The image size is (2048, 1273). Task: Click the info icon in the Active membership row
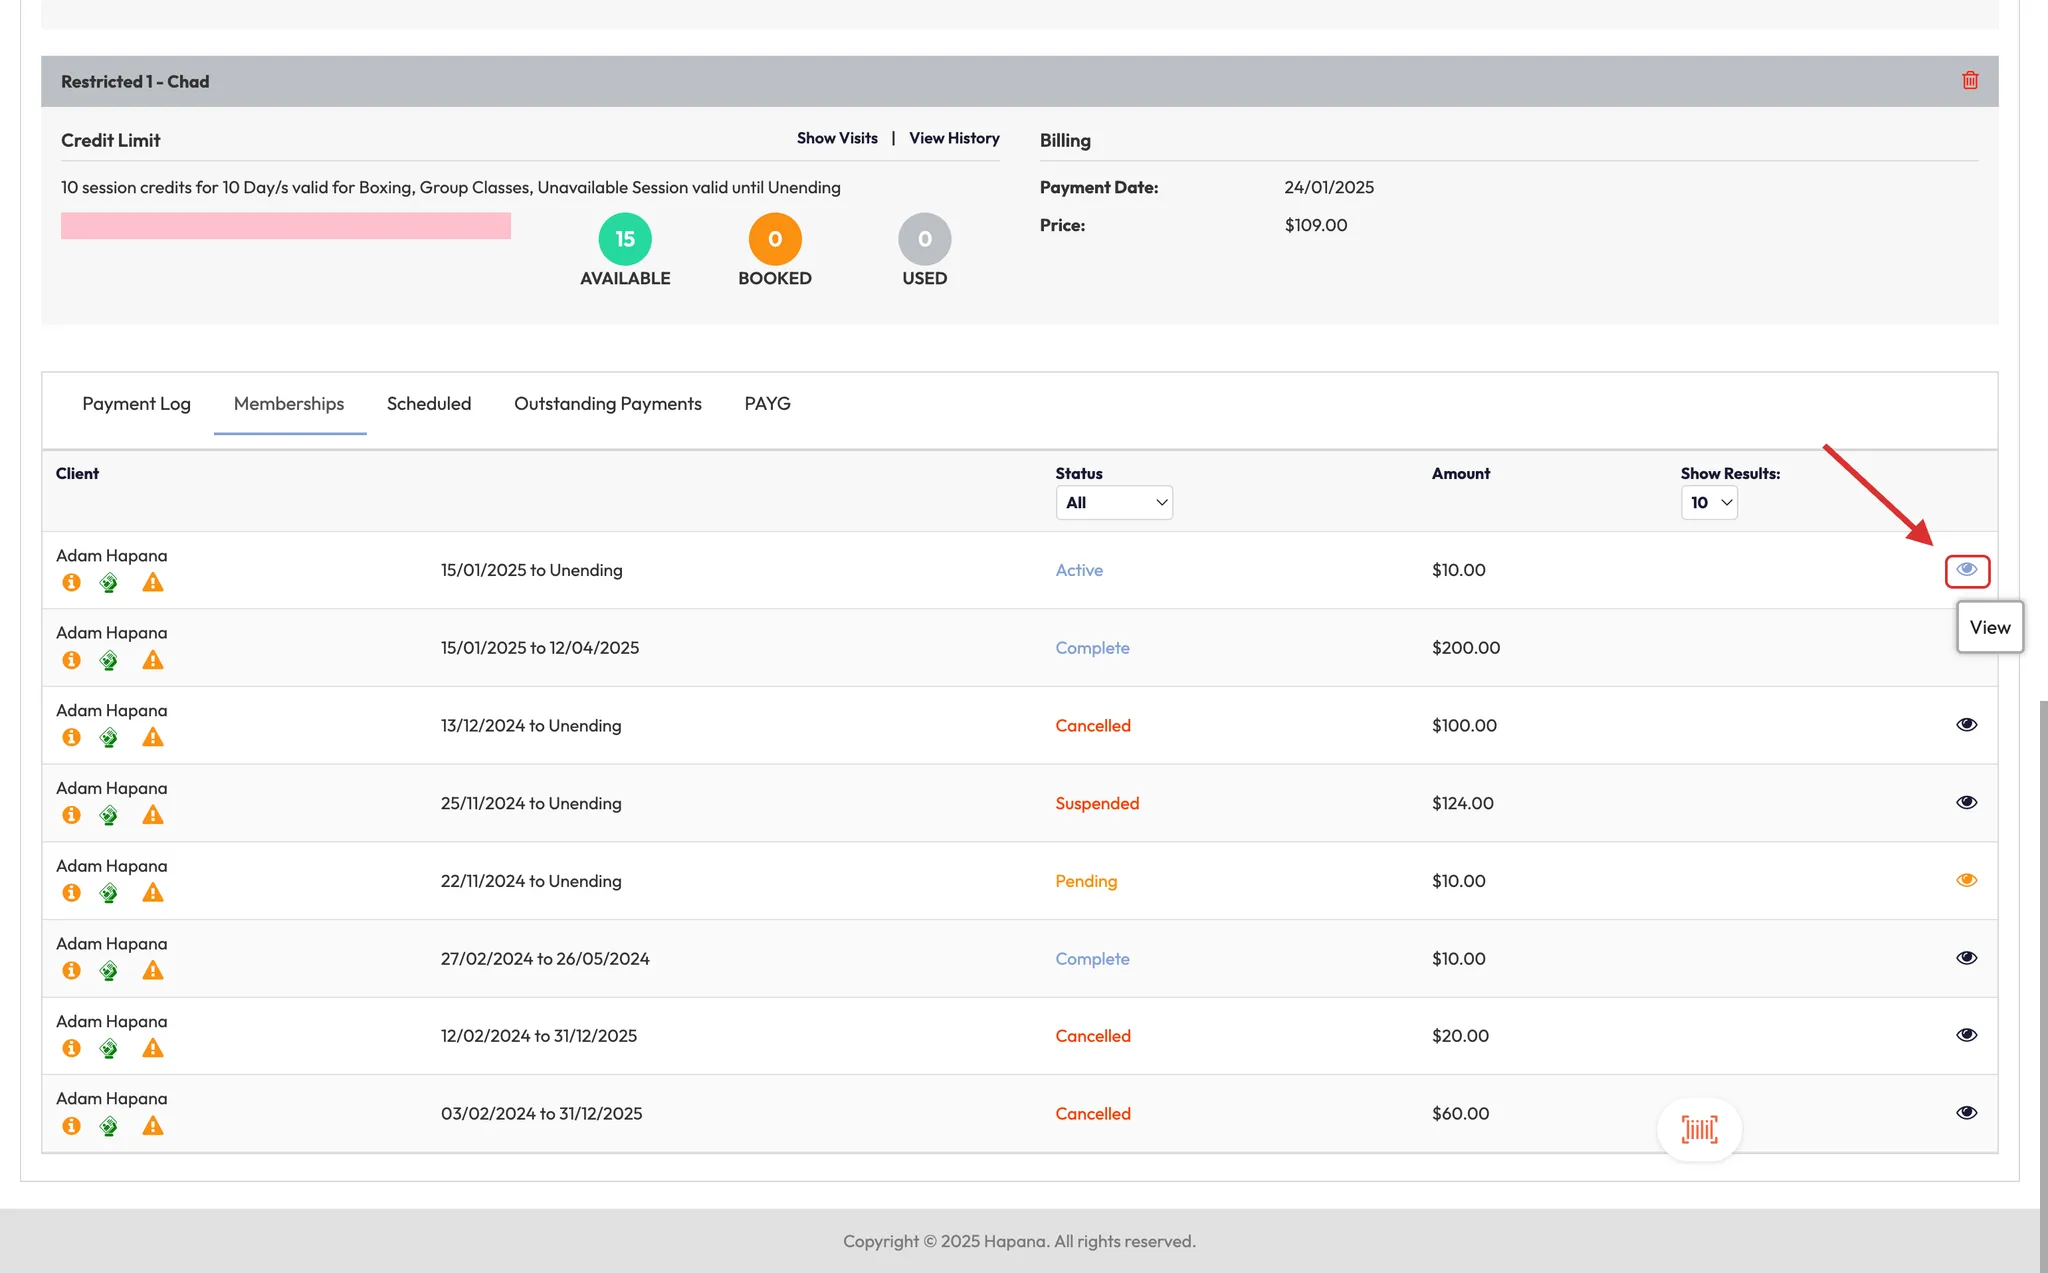tap(71, 582)
